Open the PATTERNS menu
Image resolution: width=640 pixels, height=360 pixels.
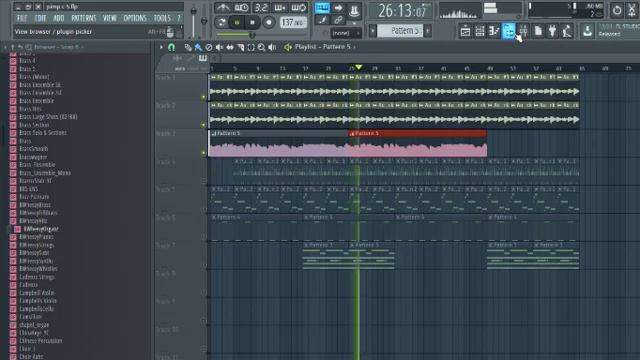[x=84, y=18]
